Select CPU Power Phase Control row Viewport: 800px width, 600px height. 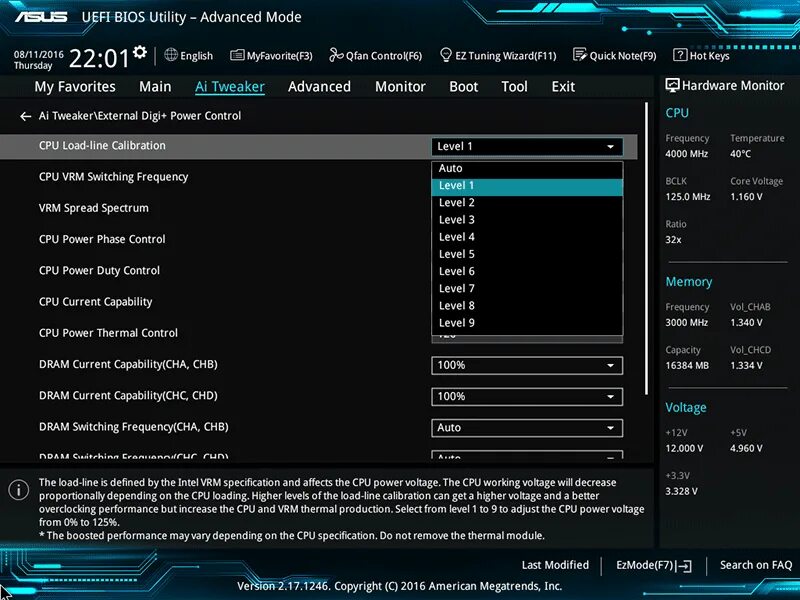(102, 239)
